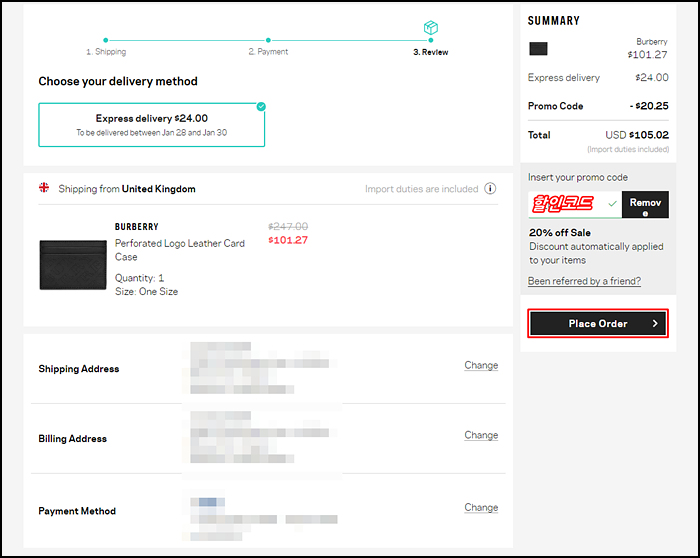Go to the 1. Shipping step
Screen dimensions: 700x558
click(106, 52)
